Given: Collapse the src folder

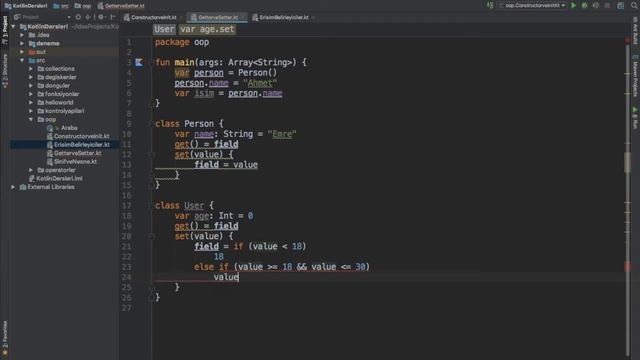Looking at the screenshot, I should [x=22, y=60].
